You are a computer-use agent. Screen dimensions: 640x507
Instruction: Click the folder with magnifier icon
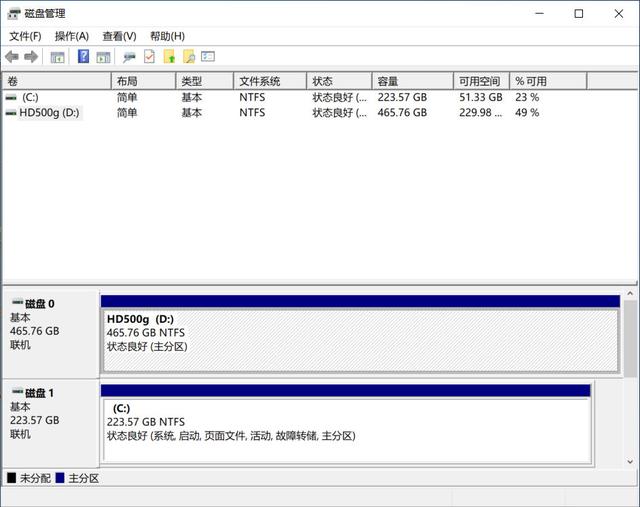[x=189, y=56]
